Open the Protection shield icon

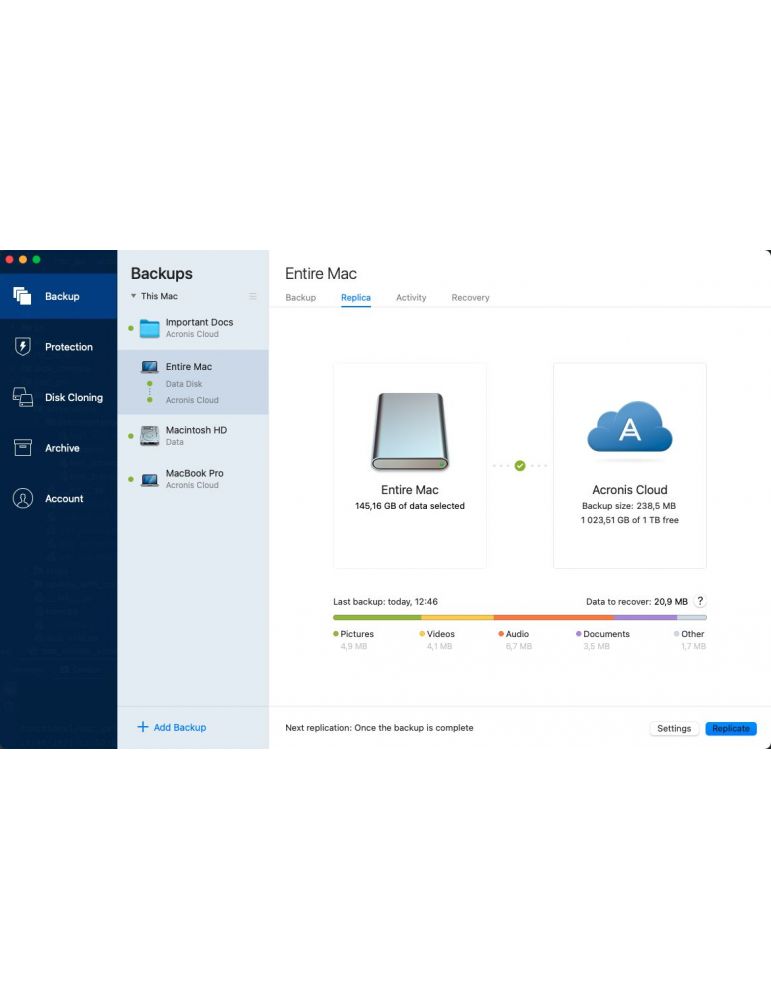coord(23,346)
